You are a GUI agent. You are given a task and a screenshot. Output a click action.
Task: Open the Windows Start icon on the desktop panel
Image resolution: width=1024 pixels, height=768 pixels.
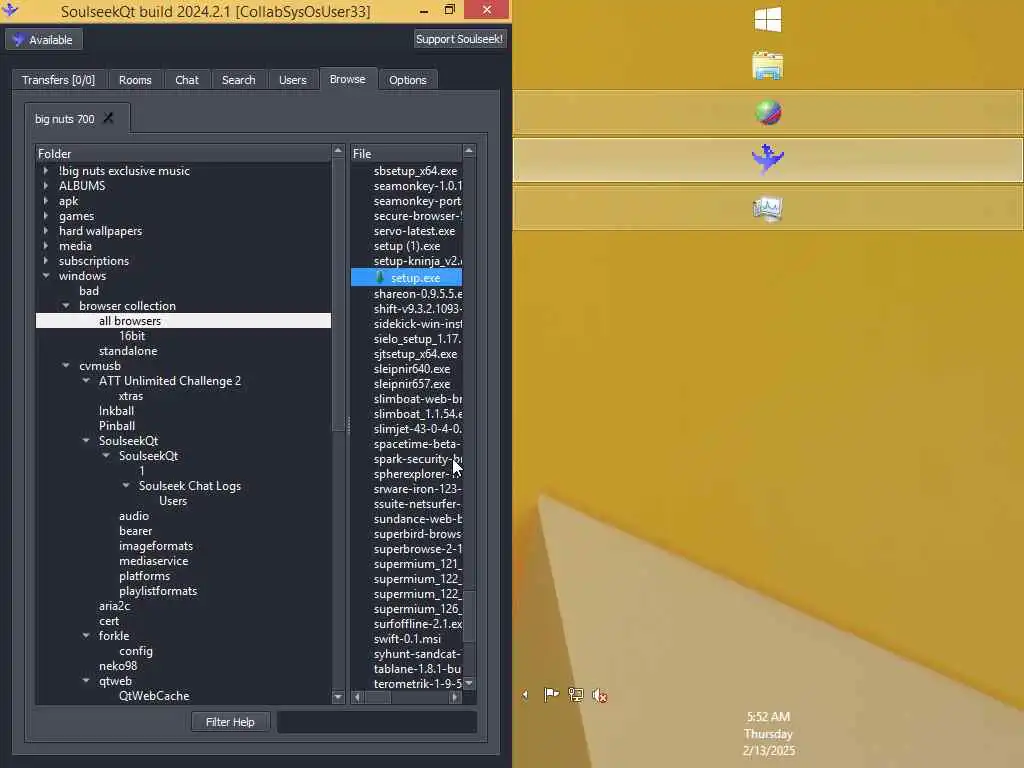click(x=767, y=20)
